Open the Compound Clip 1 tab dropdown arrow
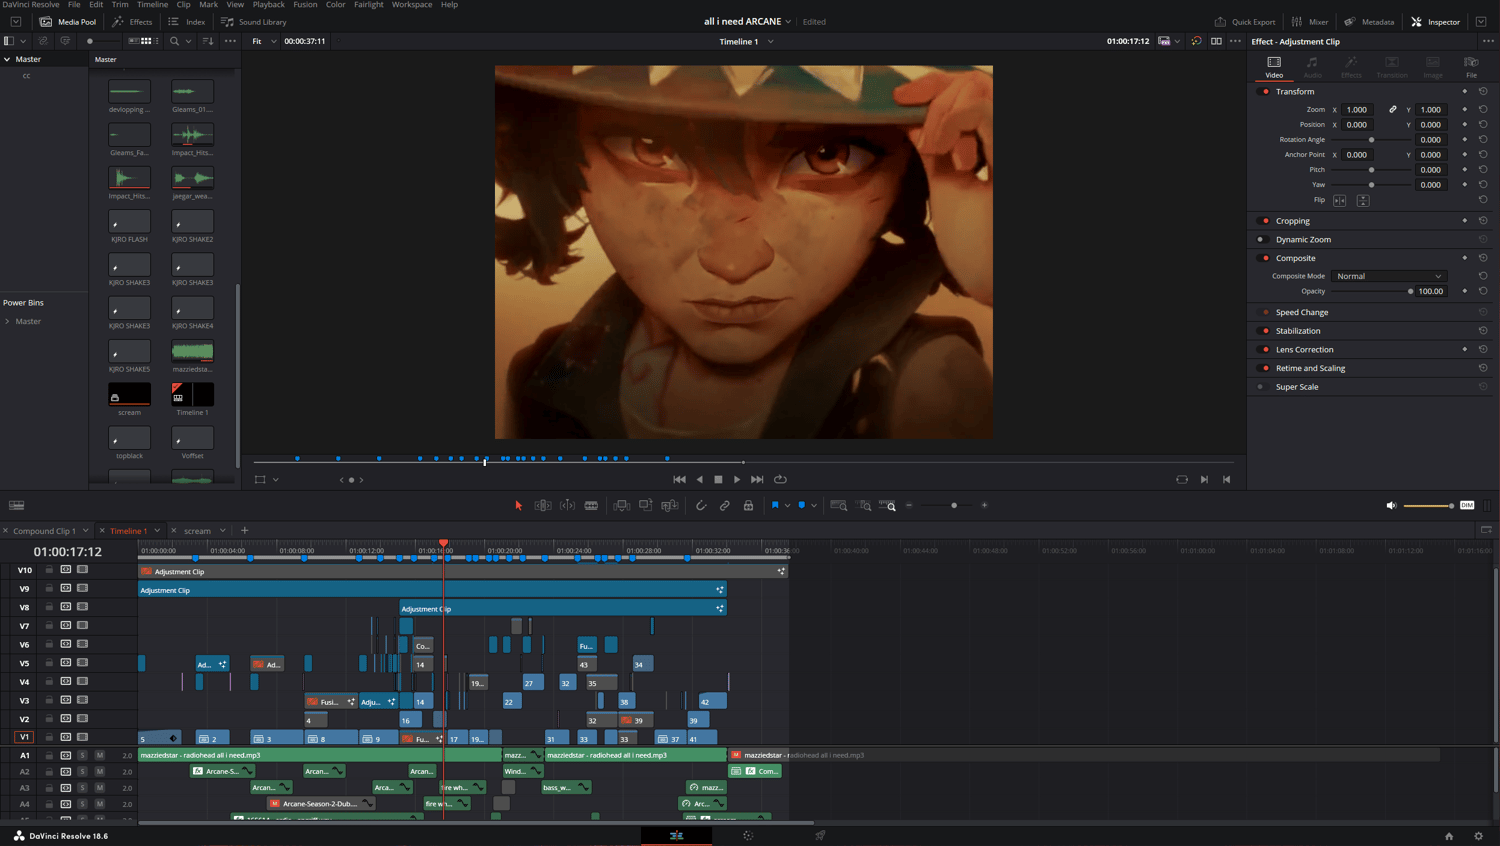1500x846 pixels. pos(85,531)
